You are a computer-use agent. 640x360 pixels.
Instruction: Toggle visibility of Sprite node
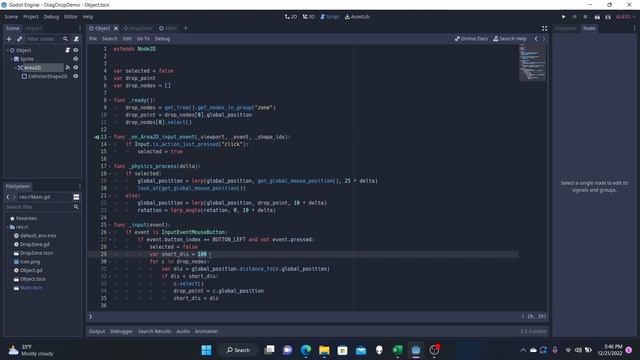pyautogui.click(x=76, y=59)
